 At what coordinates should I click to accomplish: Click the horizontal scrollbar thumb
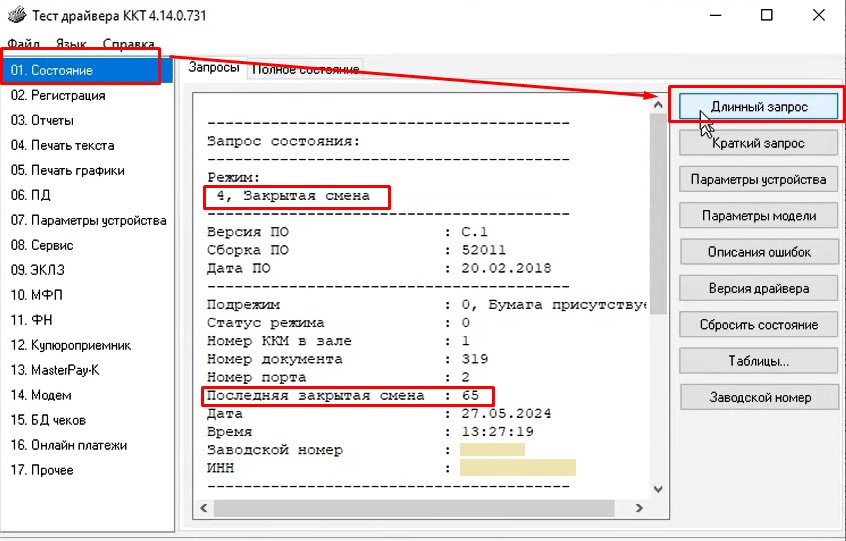[414, 508]
